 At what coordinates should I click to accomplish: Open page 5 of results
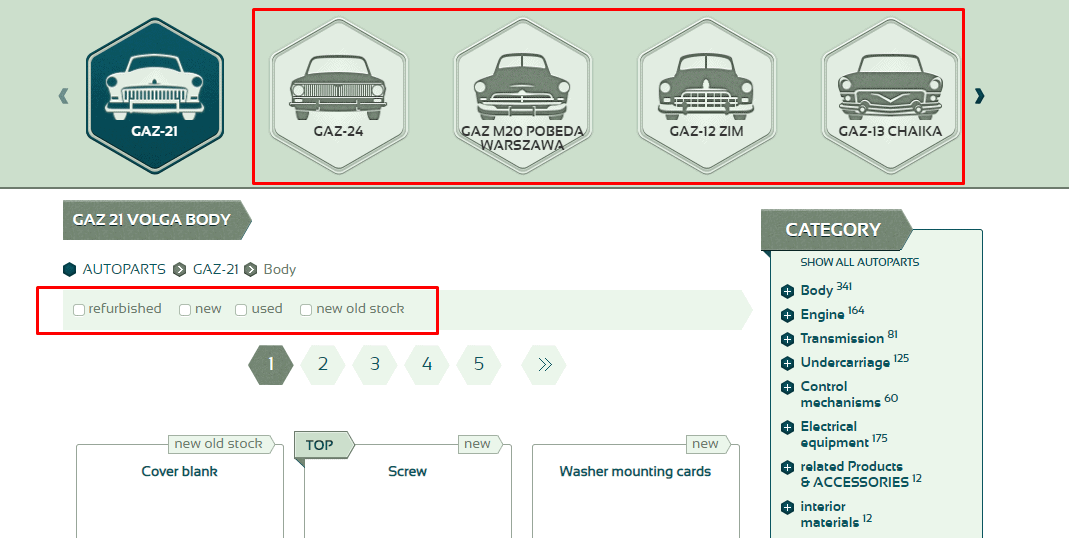pyautogui.click(x=479, y=364)
